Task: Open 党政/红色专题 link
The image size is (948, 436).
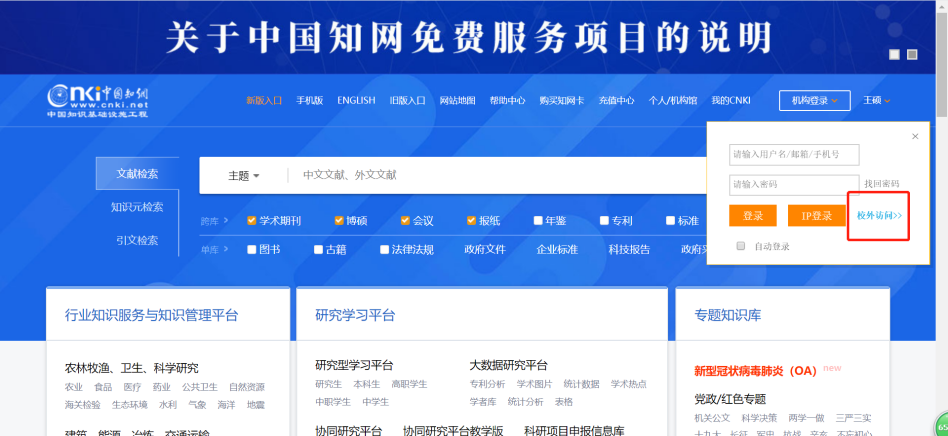Action: pyautogui.click(x=730, y=399)
